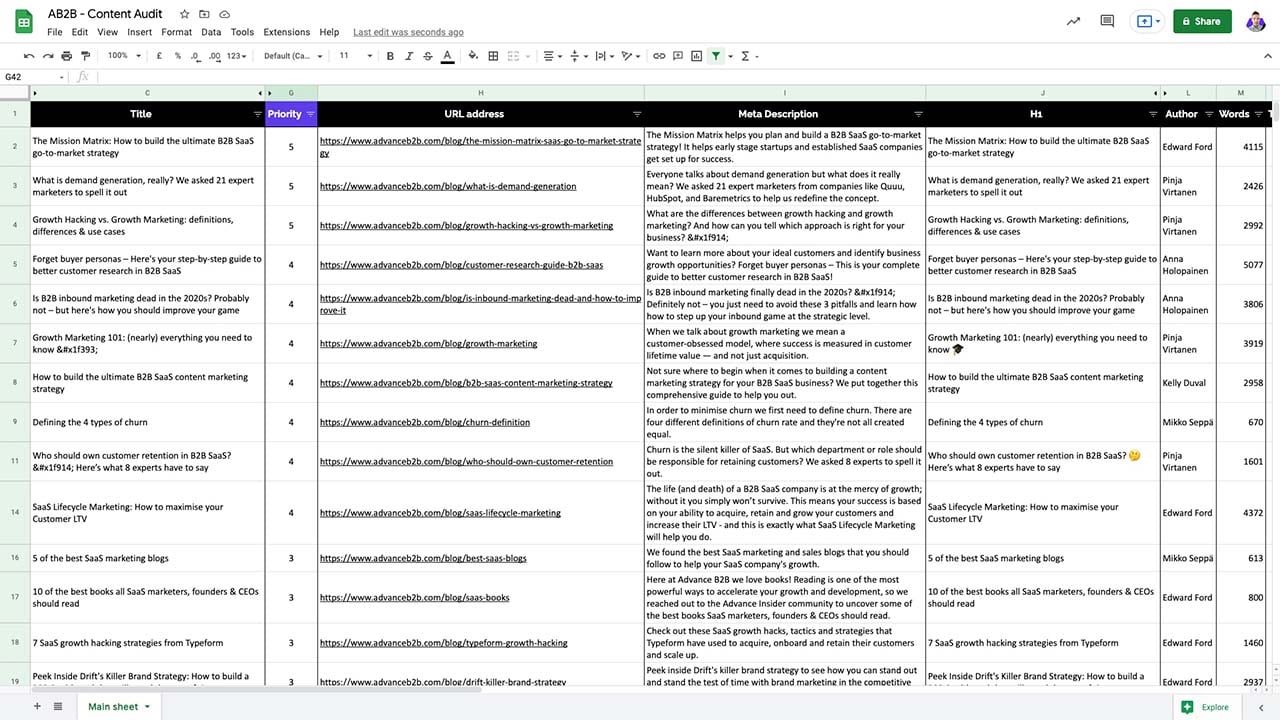Insert a chart

[x=696, y=56]
